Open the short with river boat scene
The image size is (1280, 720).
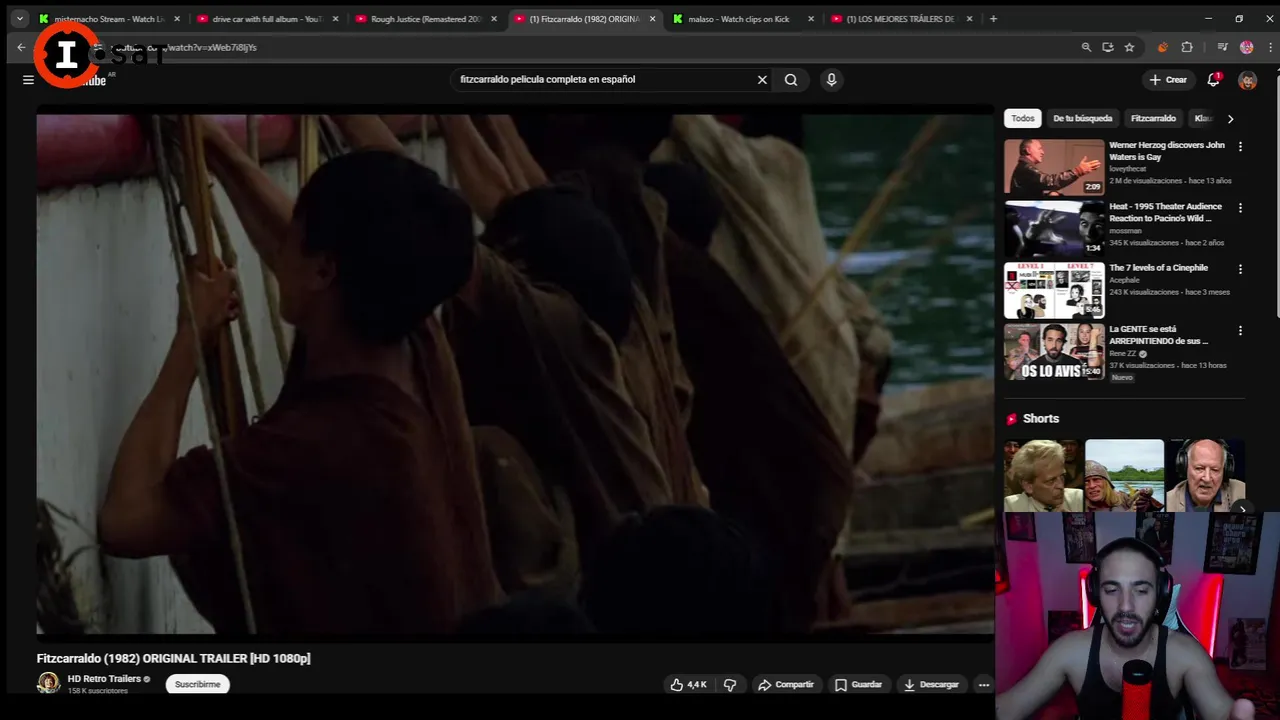[x=1124, y=476]
